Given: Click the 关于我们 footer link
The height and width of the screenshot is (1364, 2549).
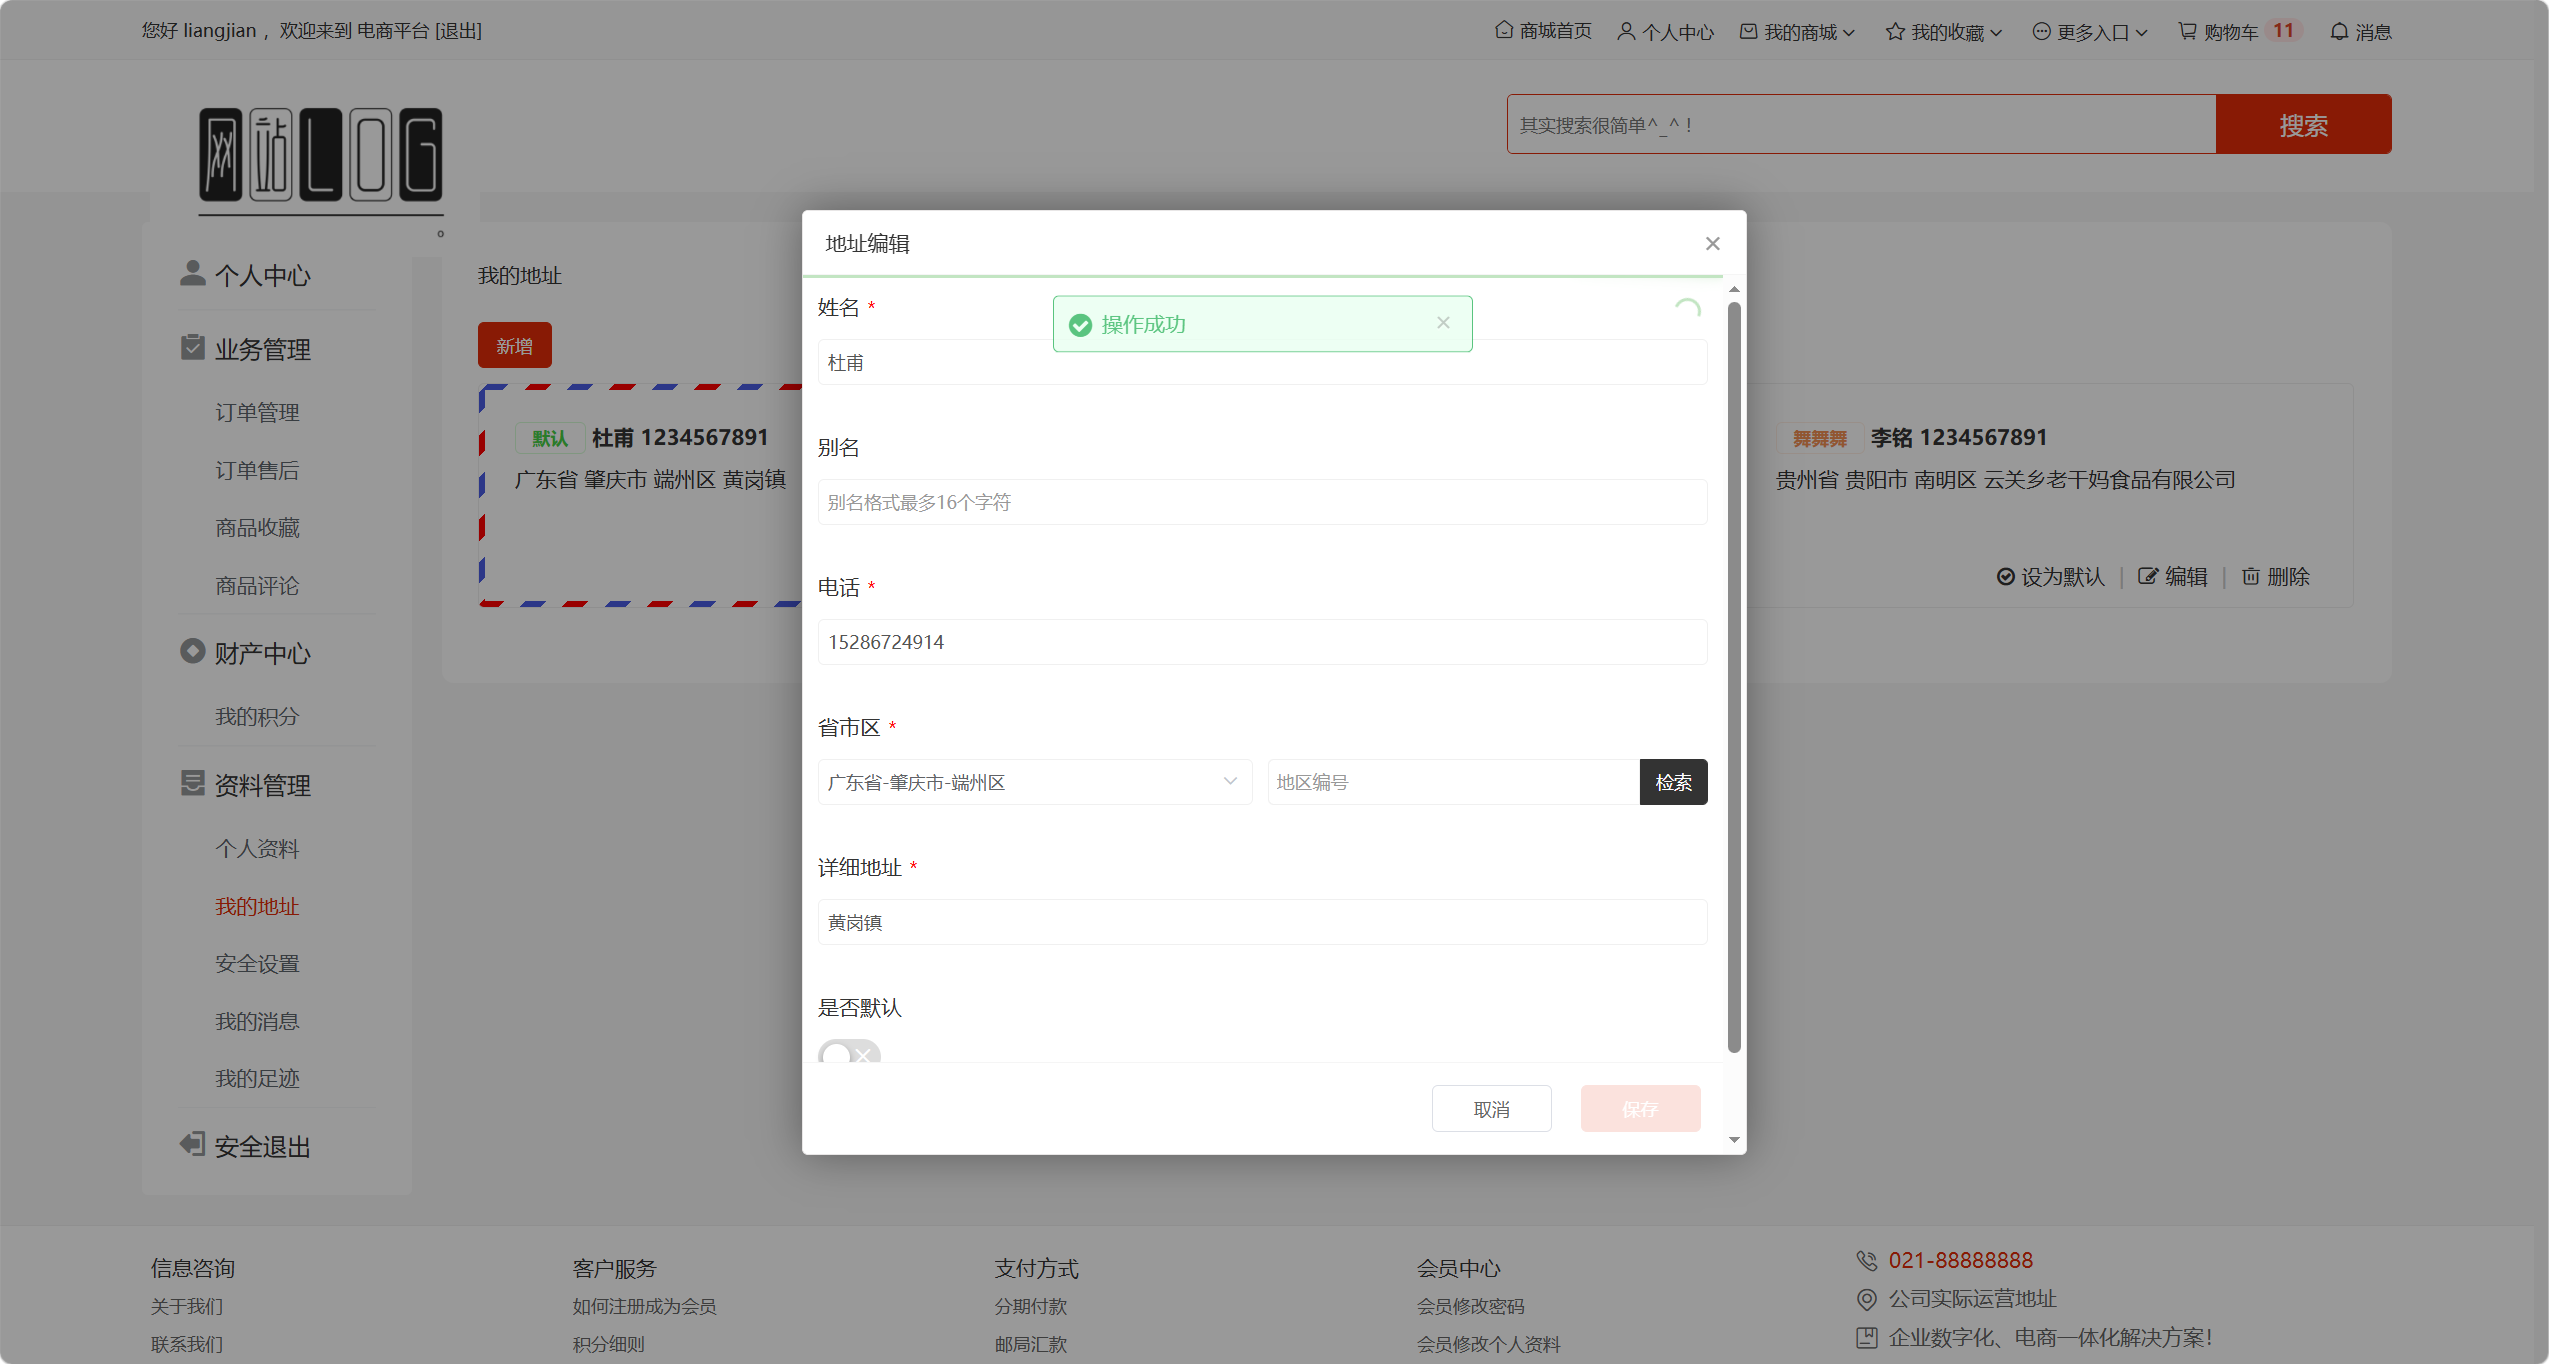Looking at the screenshot, I should [x=187, y=1306].
